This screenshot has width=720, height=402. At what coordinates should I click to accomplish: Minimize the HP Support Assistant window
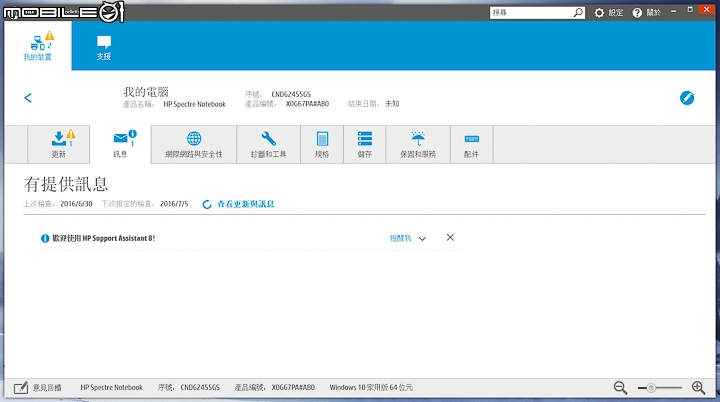coord(673,11)
